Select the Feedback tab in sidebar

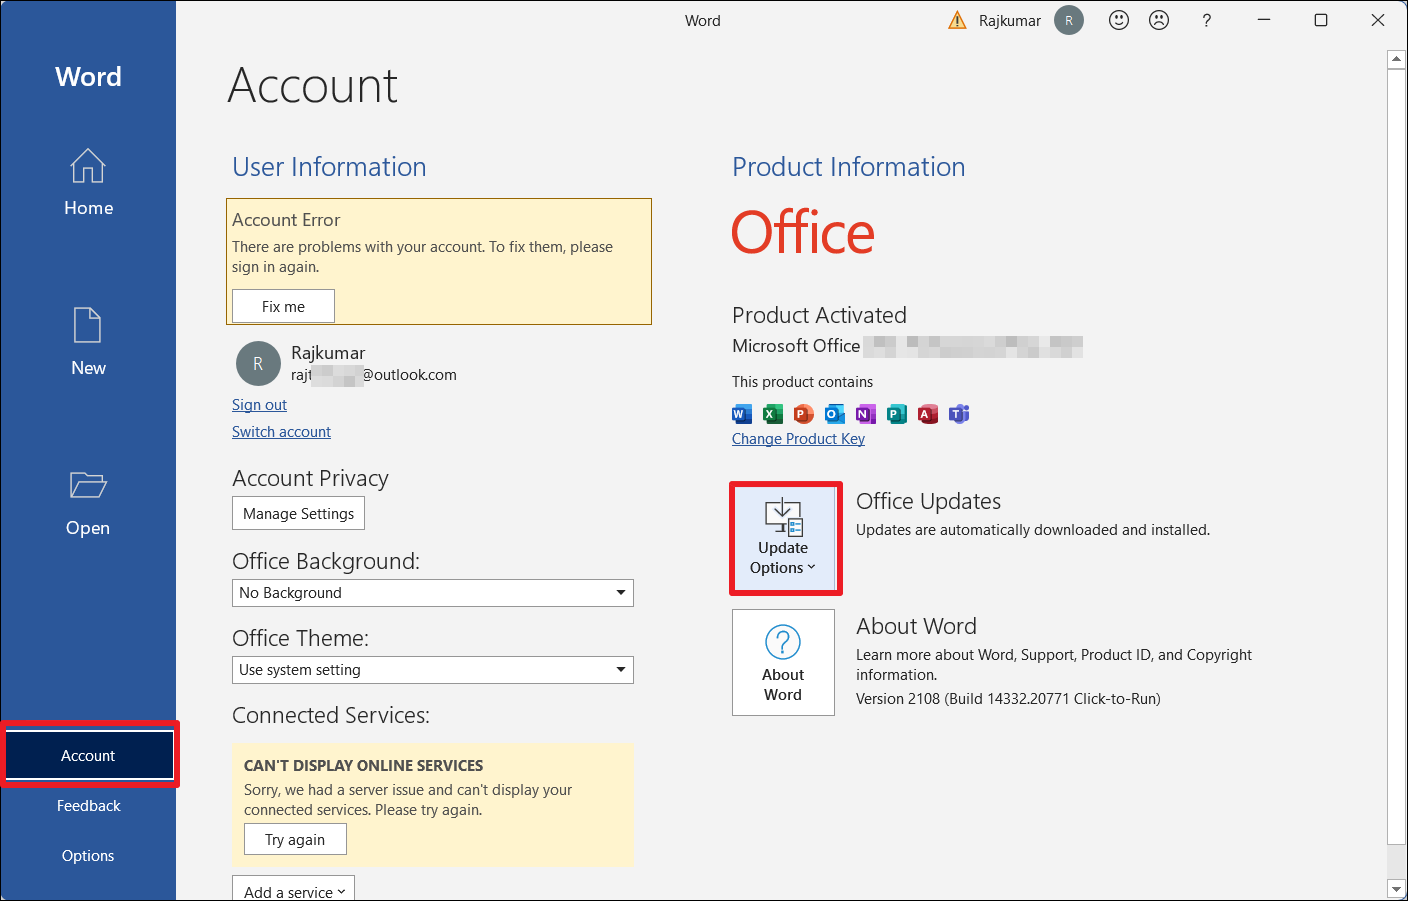pyautogui.click(x=88, y=806)
